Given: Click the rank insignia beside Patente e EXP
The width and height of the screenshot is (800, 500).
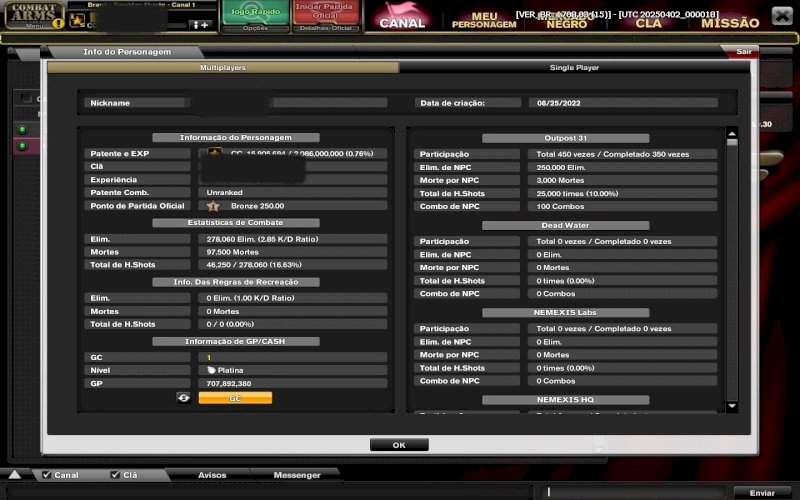Looking at the screenshot, I should (214, 153).
